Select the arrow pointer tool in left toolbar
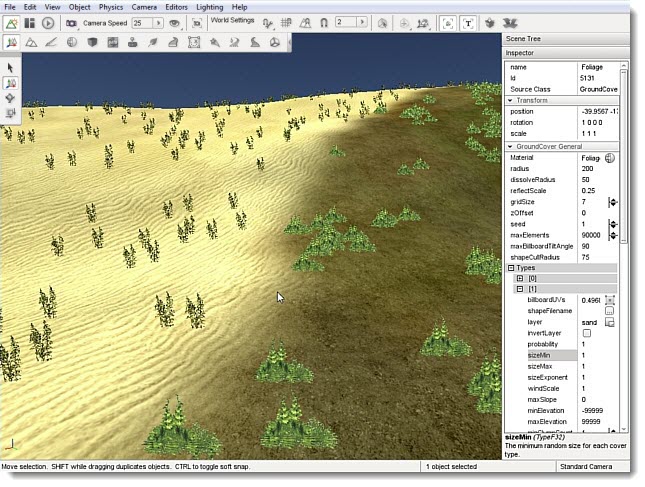The image size is (645, 487). pyautogui.click(x=11, y=68)
